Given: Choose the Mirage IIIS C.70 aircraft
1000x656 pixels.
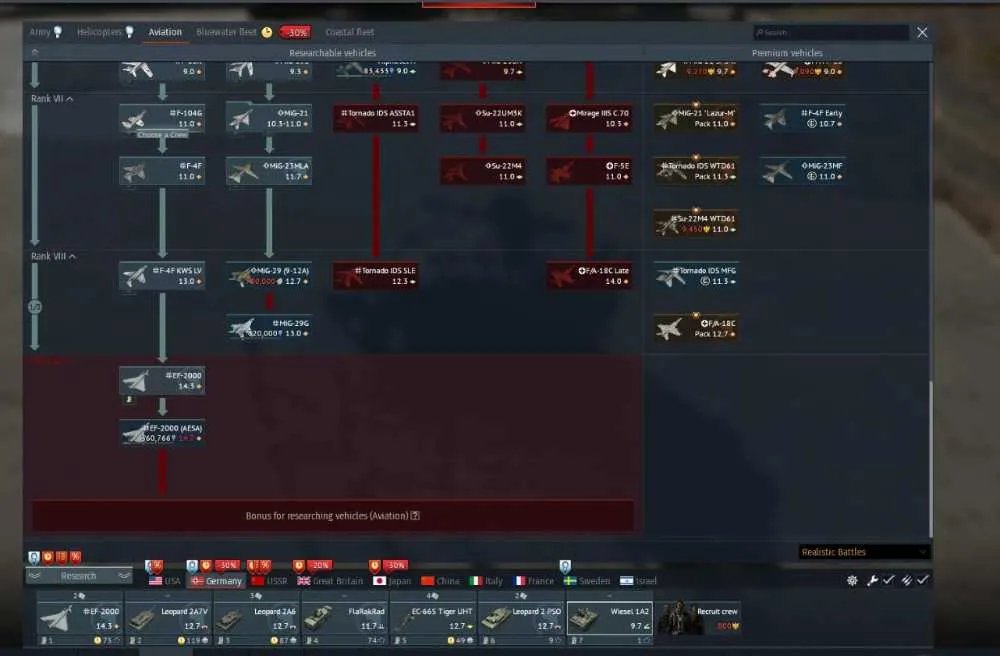Looking at the screenshot, I should [590, 119].
